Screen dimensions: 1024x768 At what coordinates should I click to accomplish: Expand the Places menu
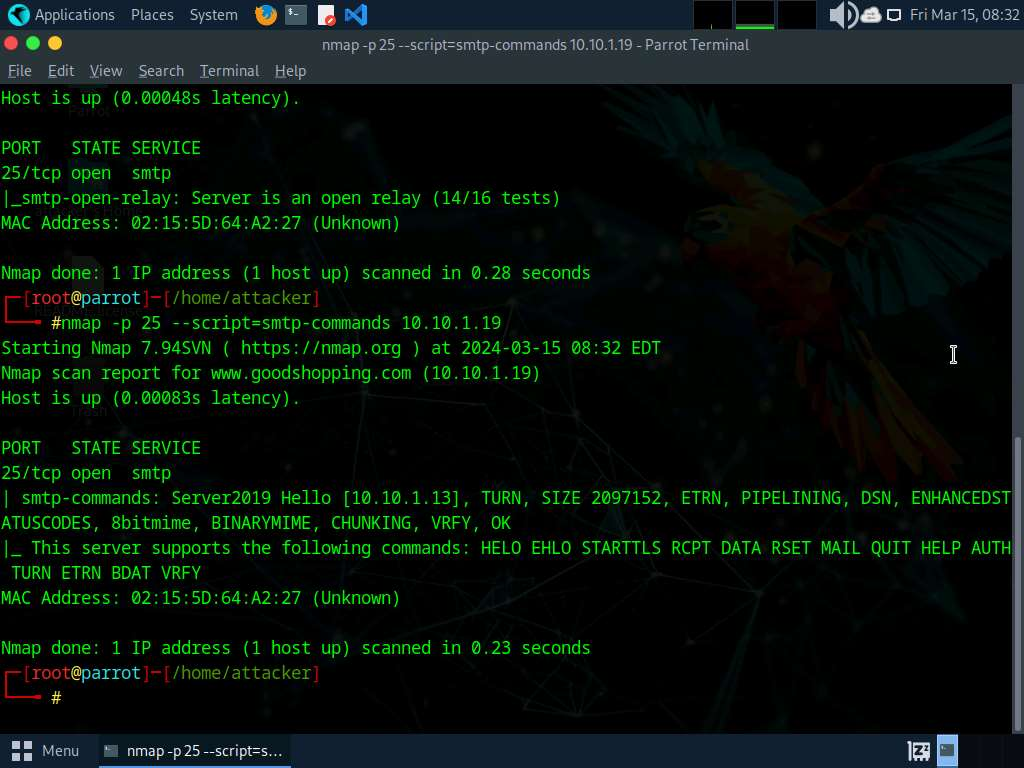[151, 15]
